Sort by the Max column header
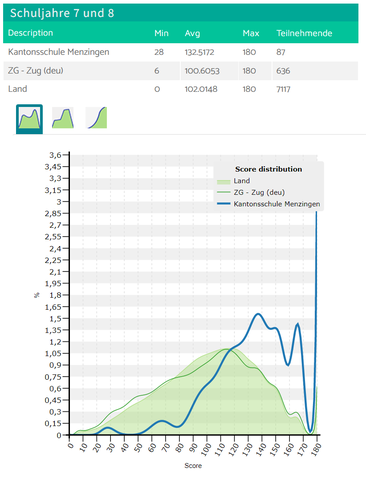The image size is (366, 480). 251,33
